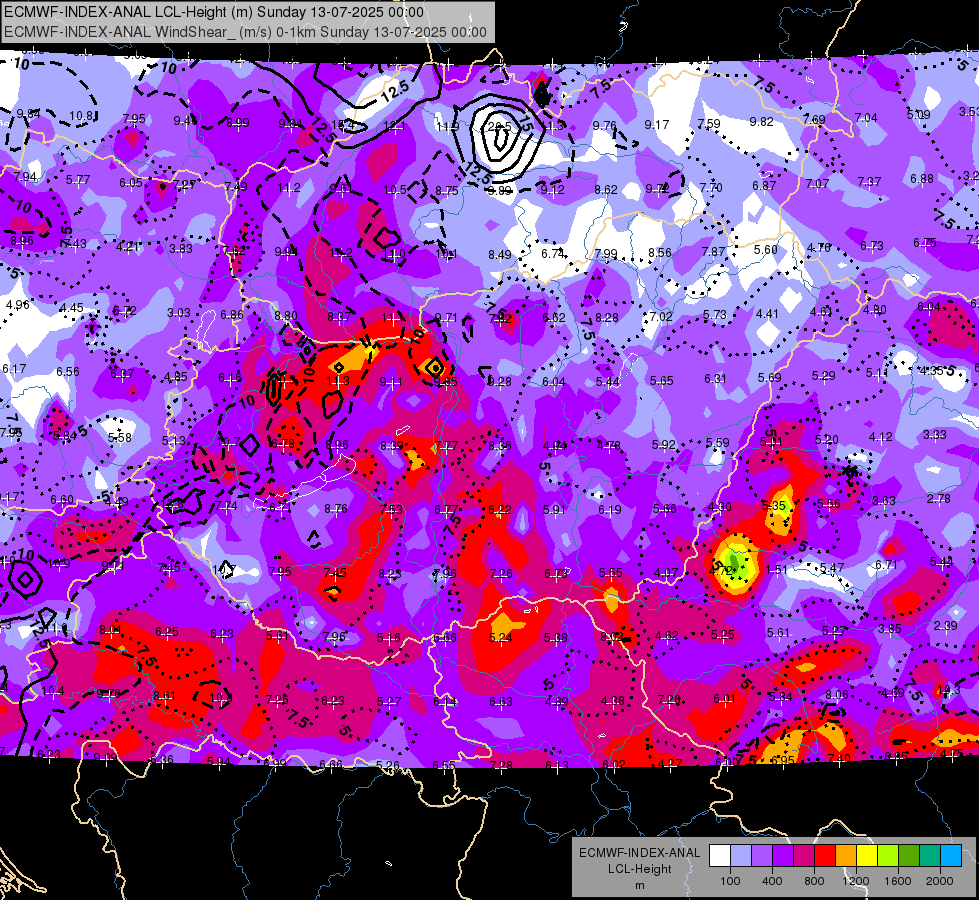
Task: Click the grid value 6.86
Action: coord(232,315)
